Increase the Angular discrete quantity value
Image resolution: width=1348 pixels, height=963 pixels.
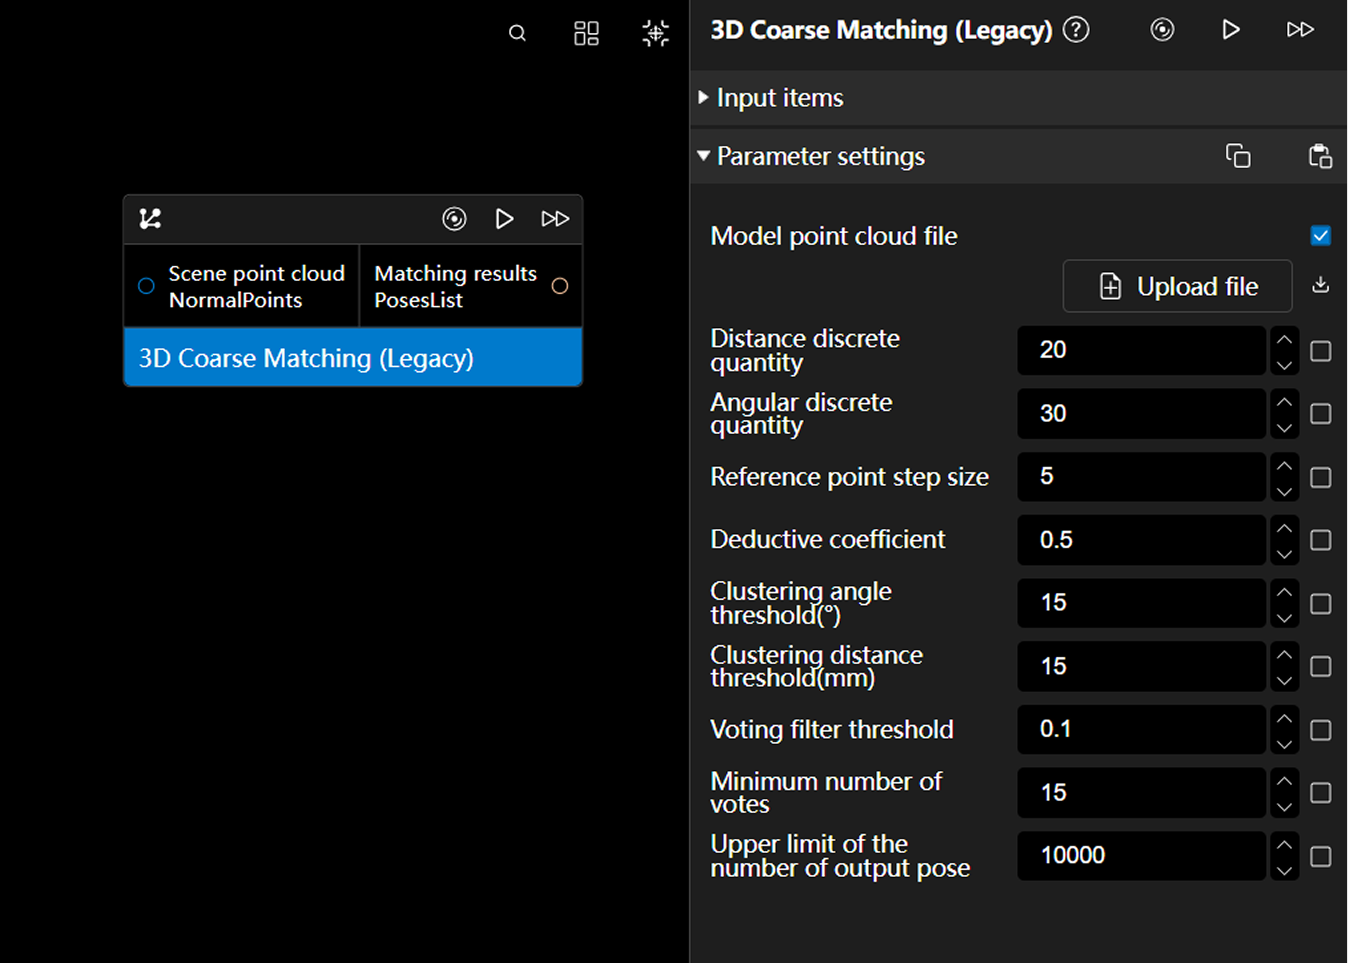coord(1284,402)
